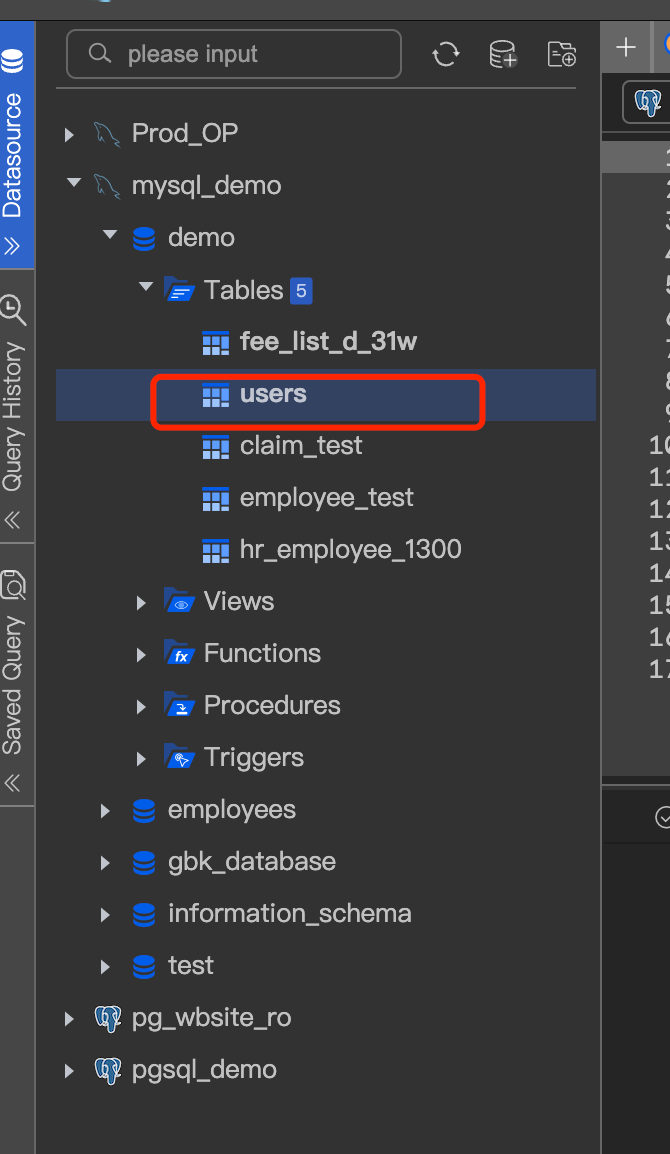Select the claim_test table
Screen dimensions: 670x1154
pos(301,446)
